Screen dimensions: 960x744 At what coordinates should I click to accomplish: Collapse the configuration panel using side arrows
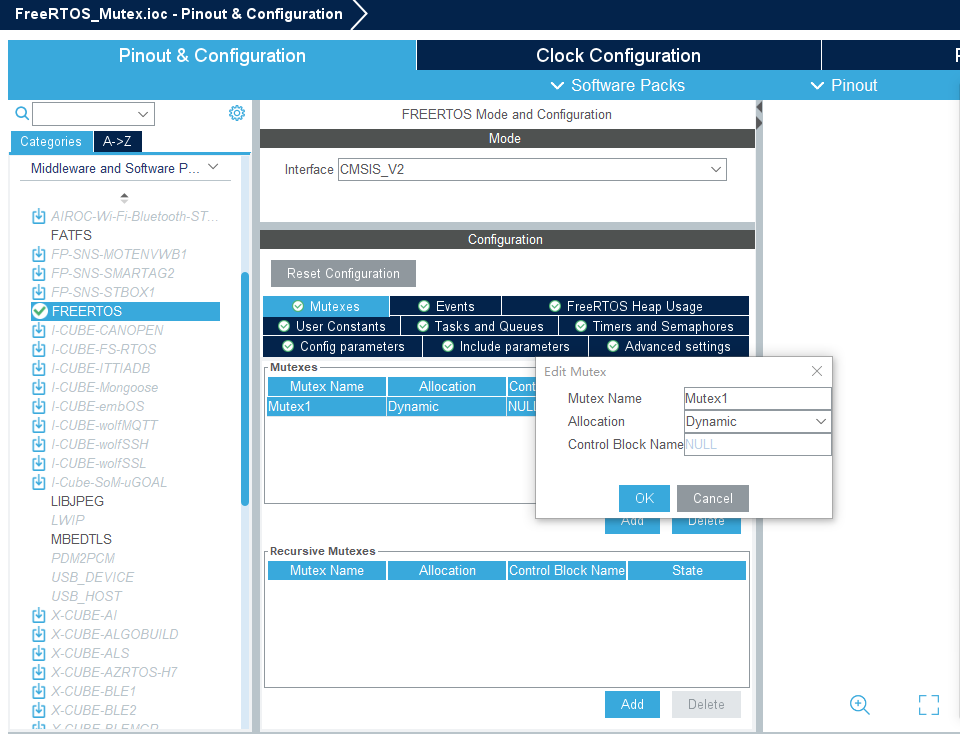759,116
